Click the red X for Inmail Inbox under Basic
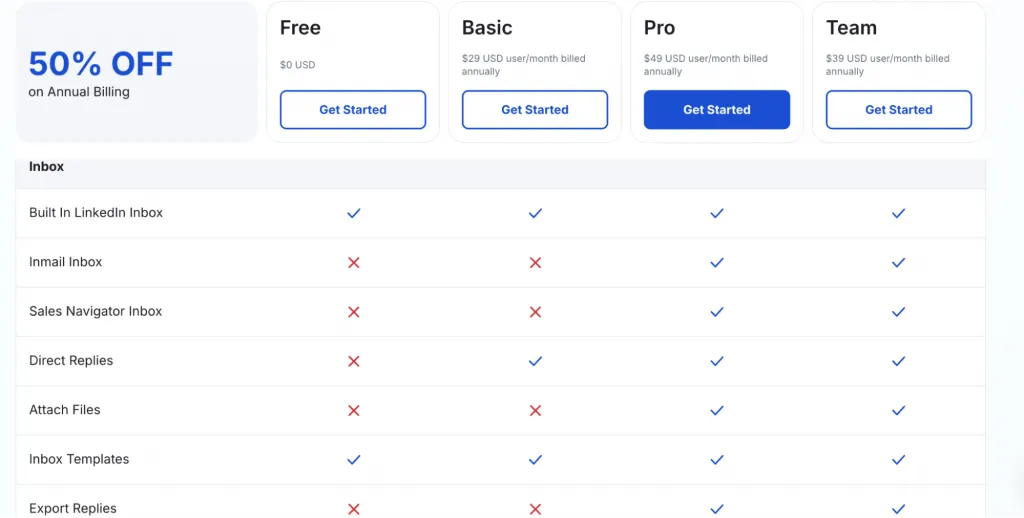 click(x=535, y=263)
